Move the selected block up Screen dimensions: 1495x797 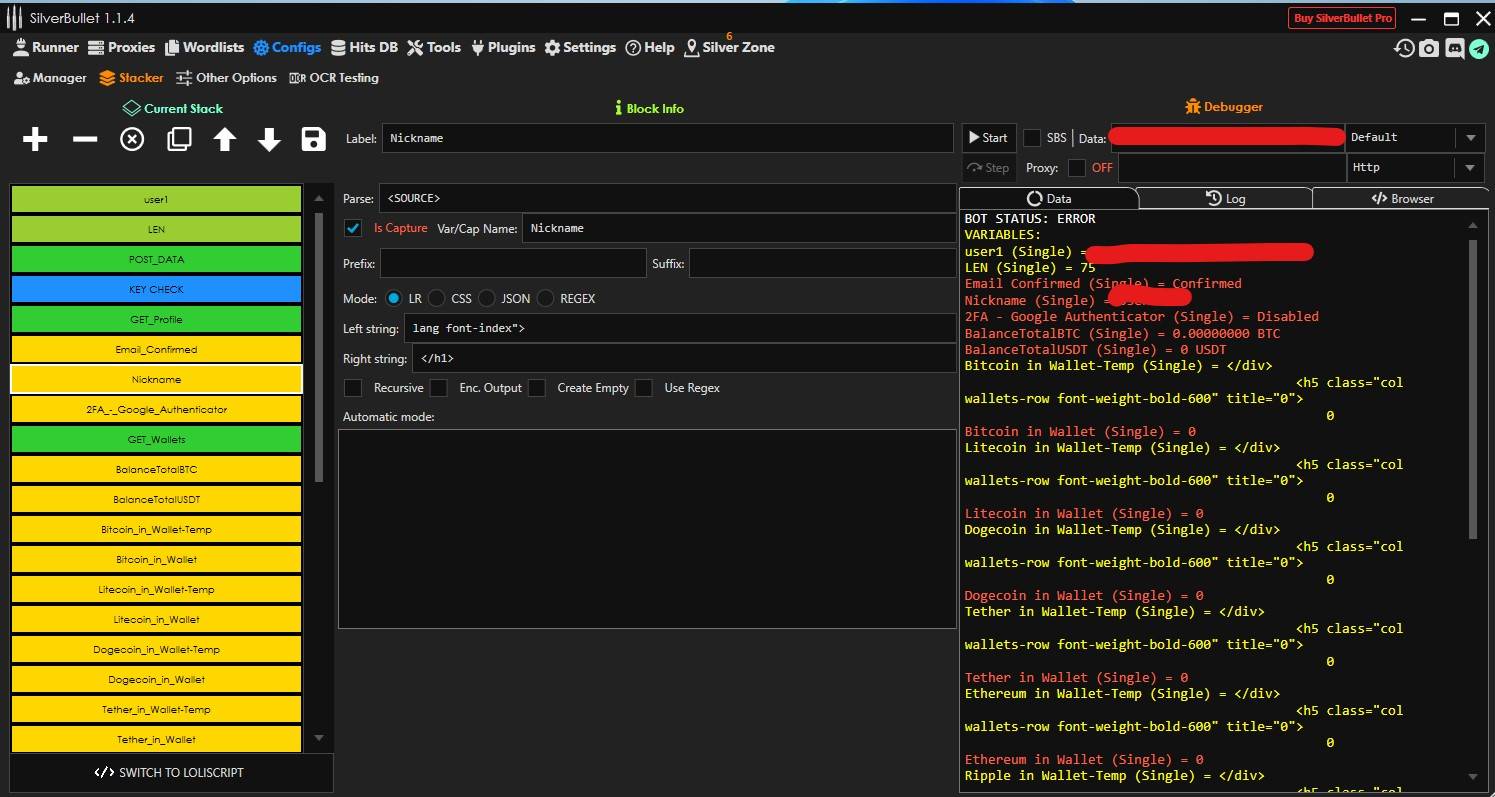[225, 139]
